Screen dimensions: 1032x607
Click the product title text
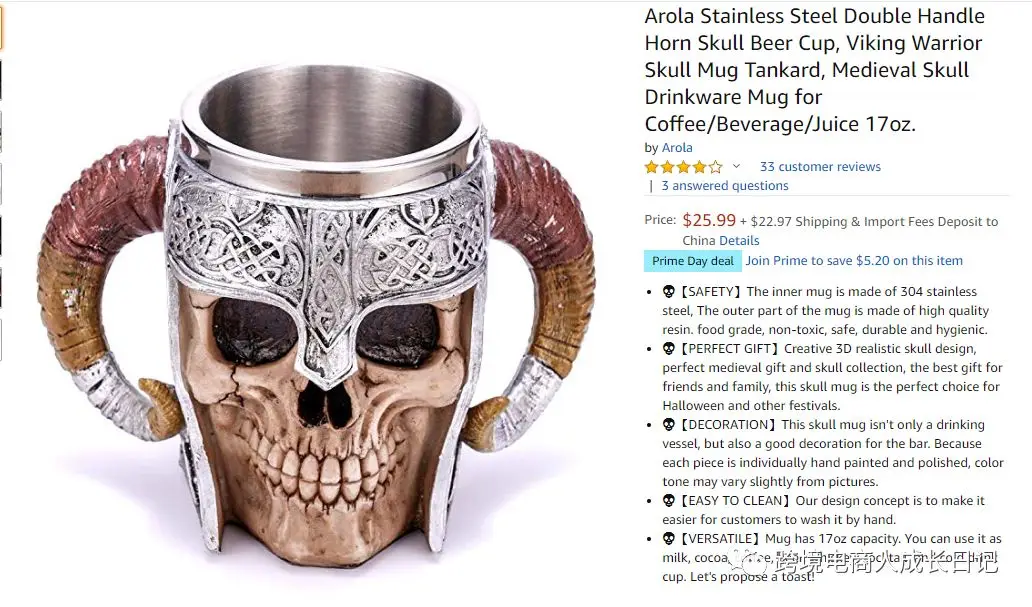pos(815,70)
